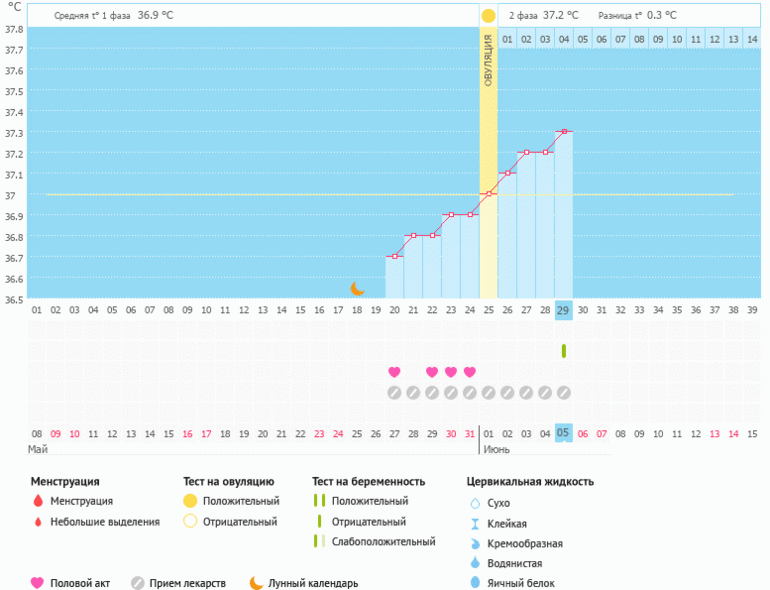Click the heart icon under cycle day 20
Image resolution: width=770 pixels, height=590 pixels.
pos(394,372)
